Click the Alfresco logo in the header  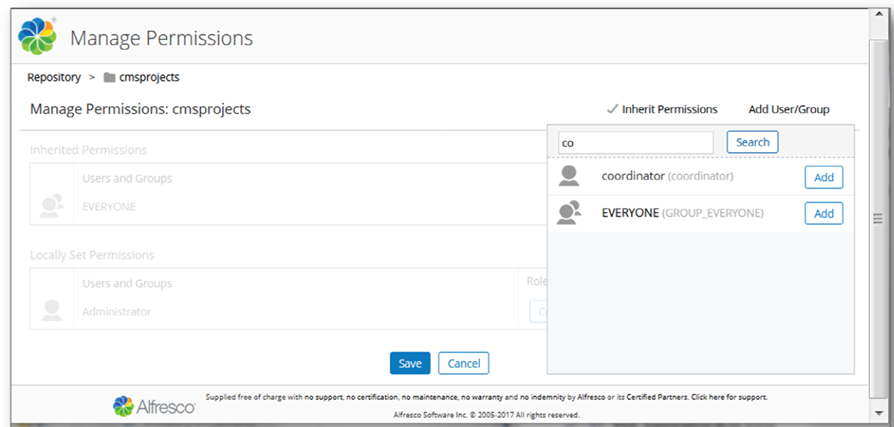click(x=38, y=38)
